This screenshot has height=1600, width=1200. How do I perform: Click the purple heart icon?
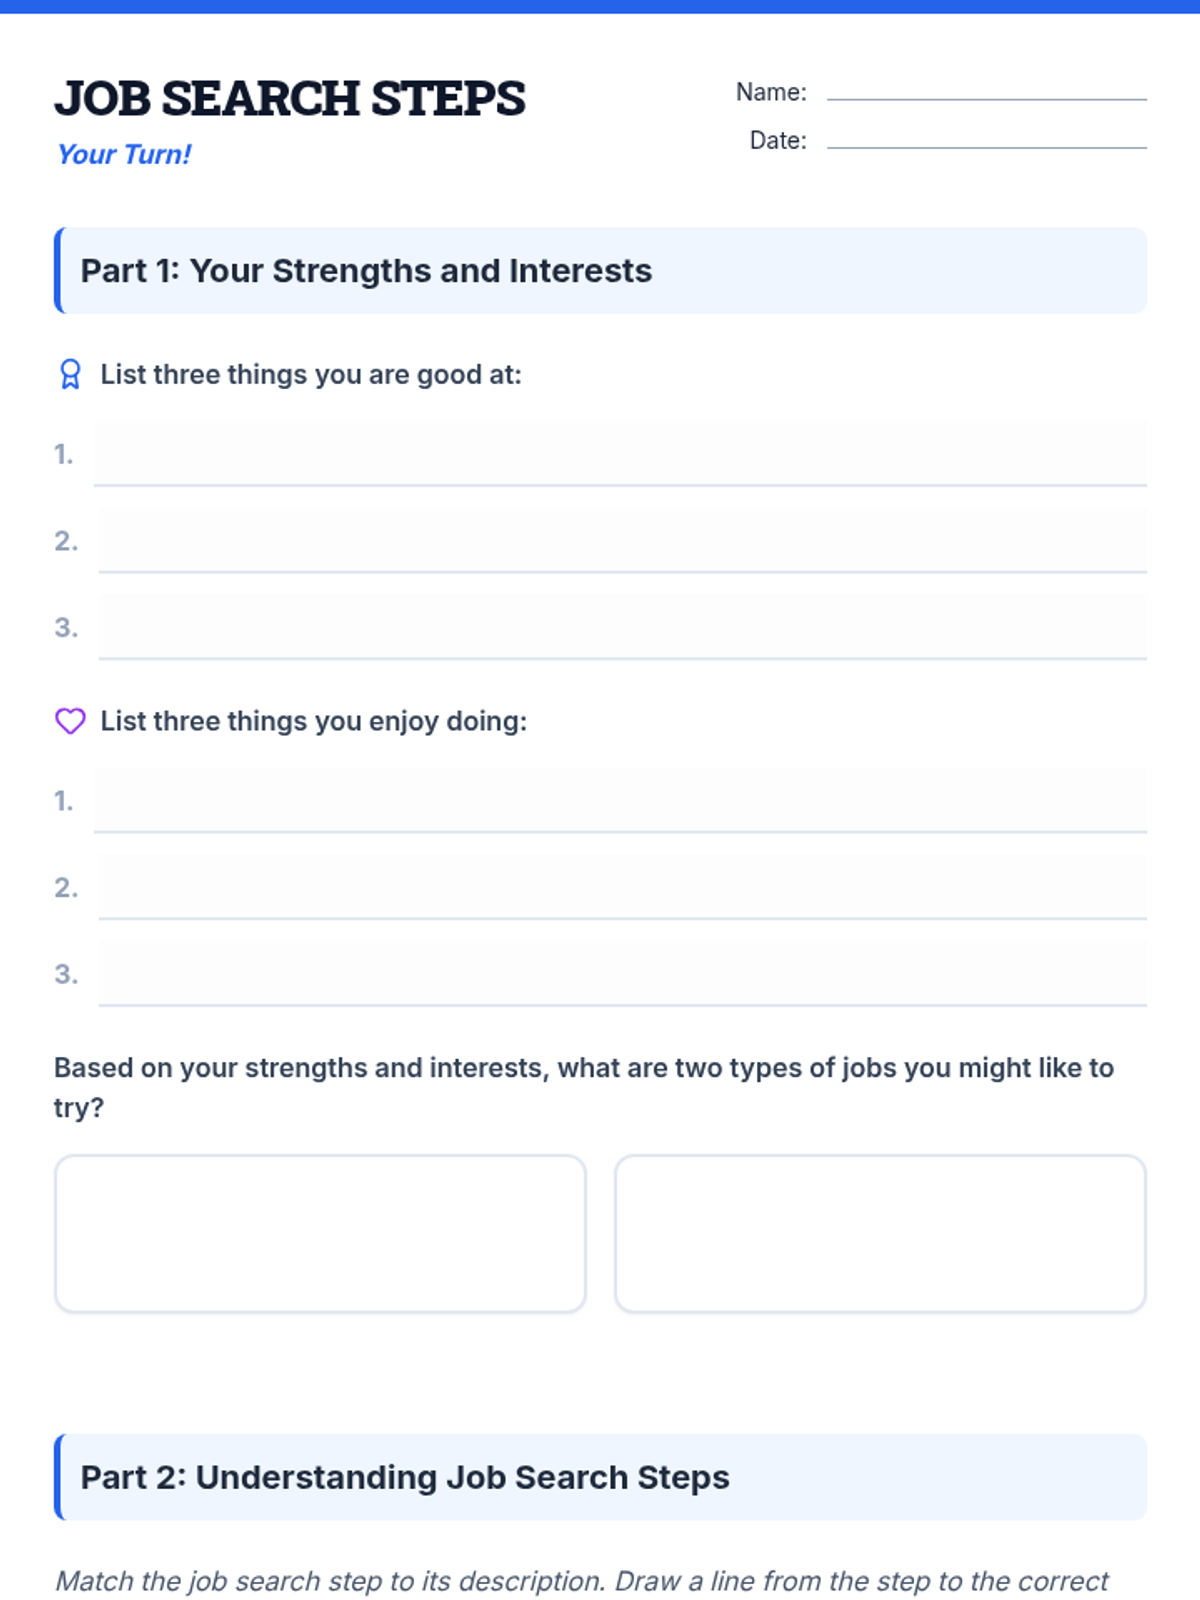click(x=70, y=721)
